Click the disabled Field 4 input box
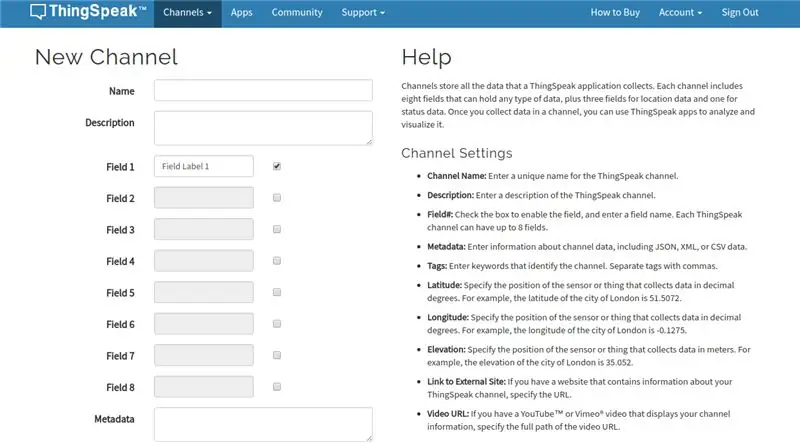The image size is (800, 443). coord(204,261)
